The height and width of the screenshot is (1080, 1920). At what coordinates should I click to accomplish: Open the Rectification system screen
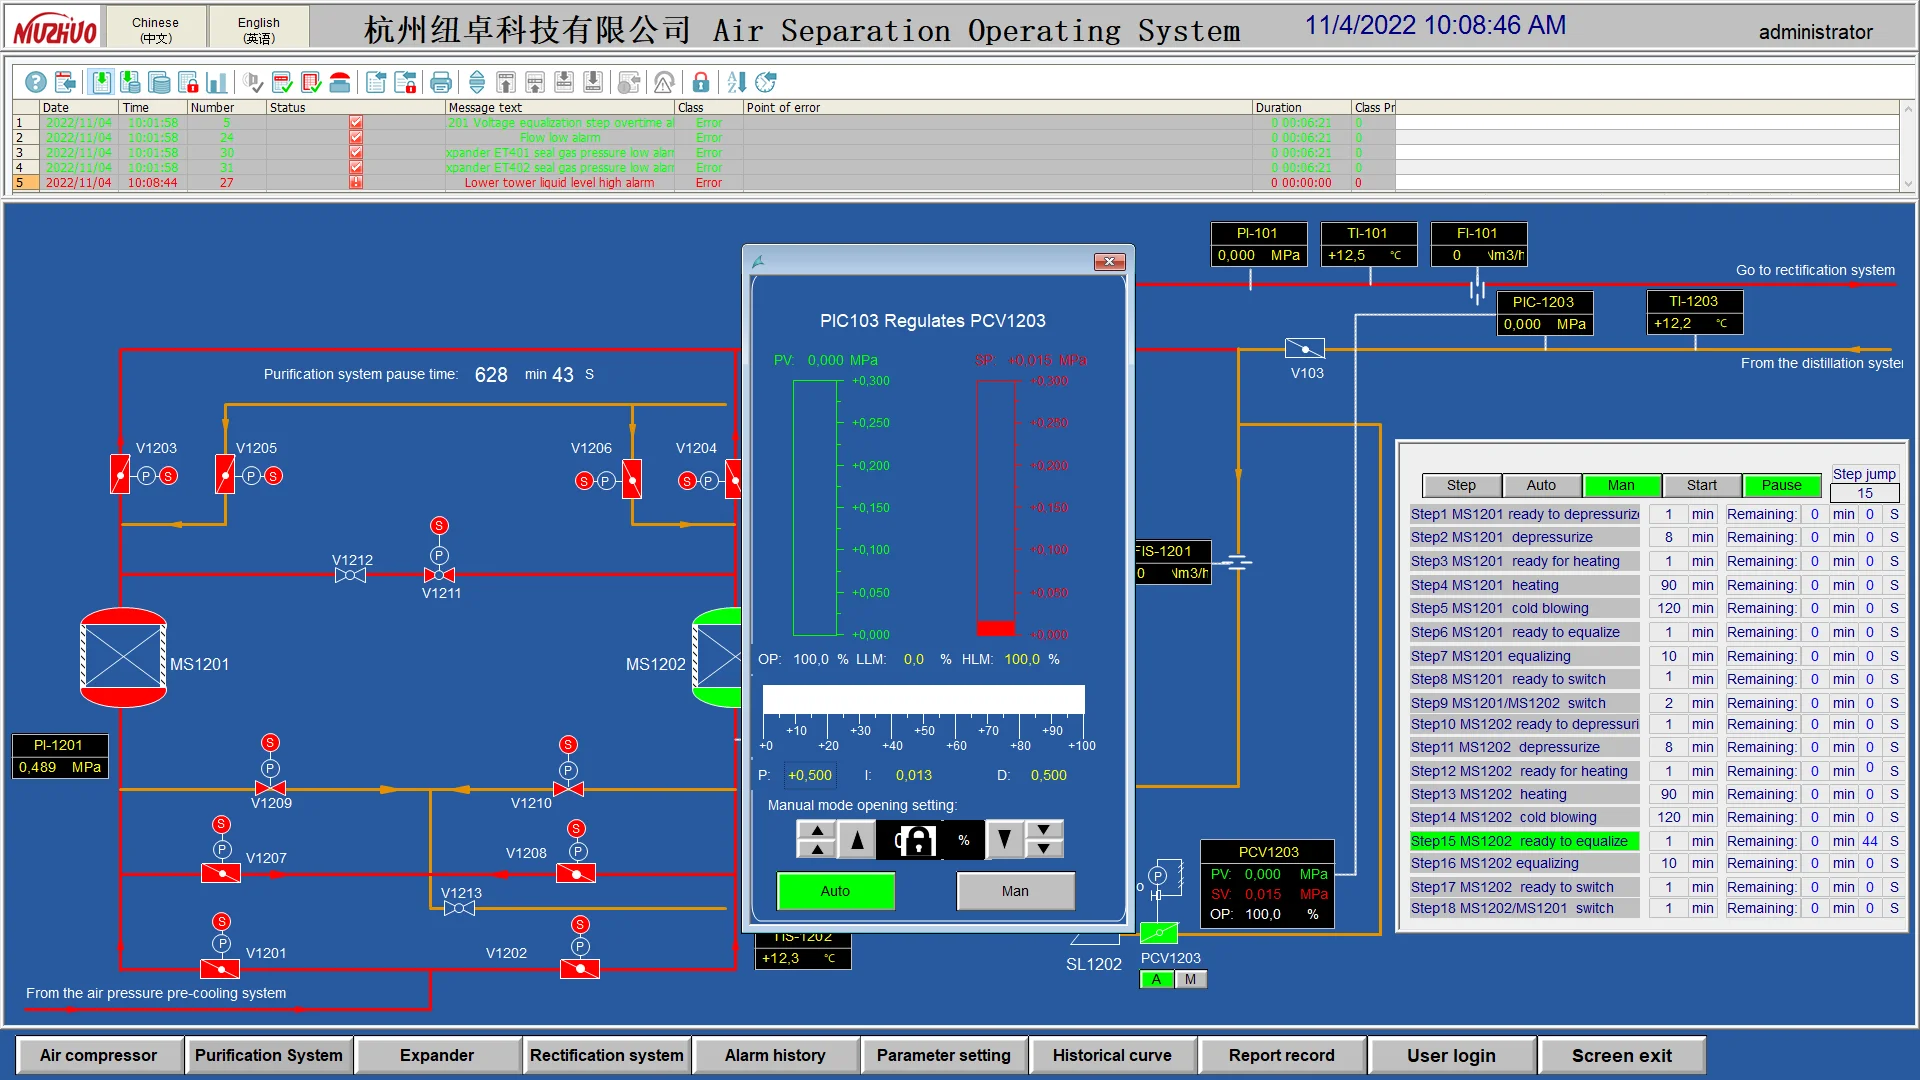coord(607,1055)
